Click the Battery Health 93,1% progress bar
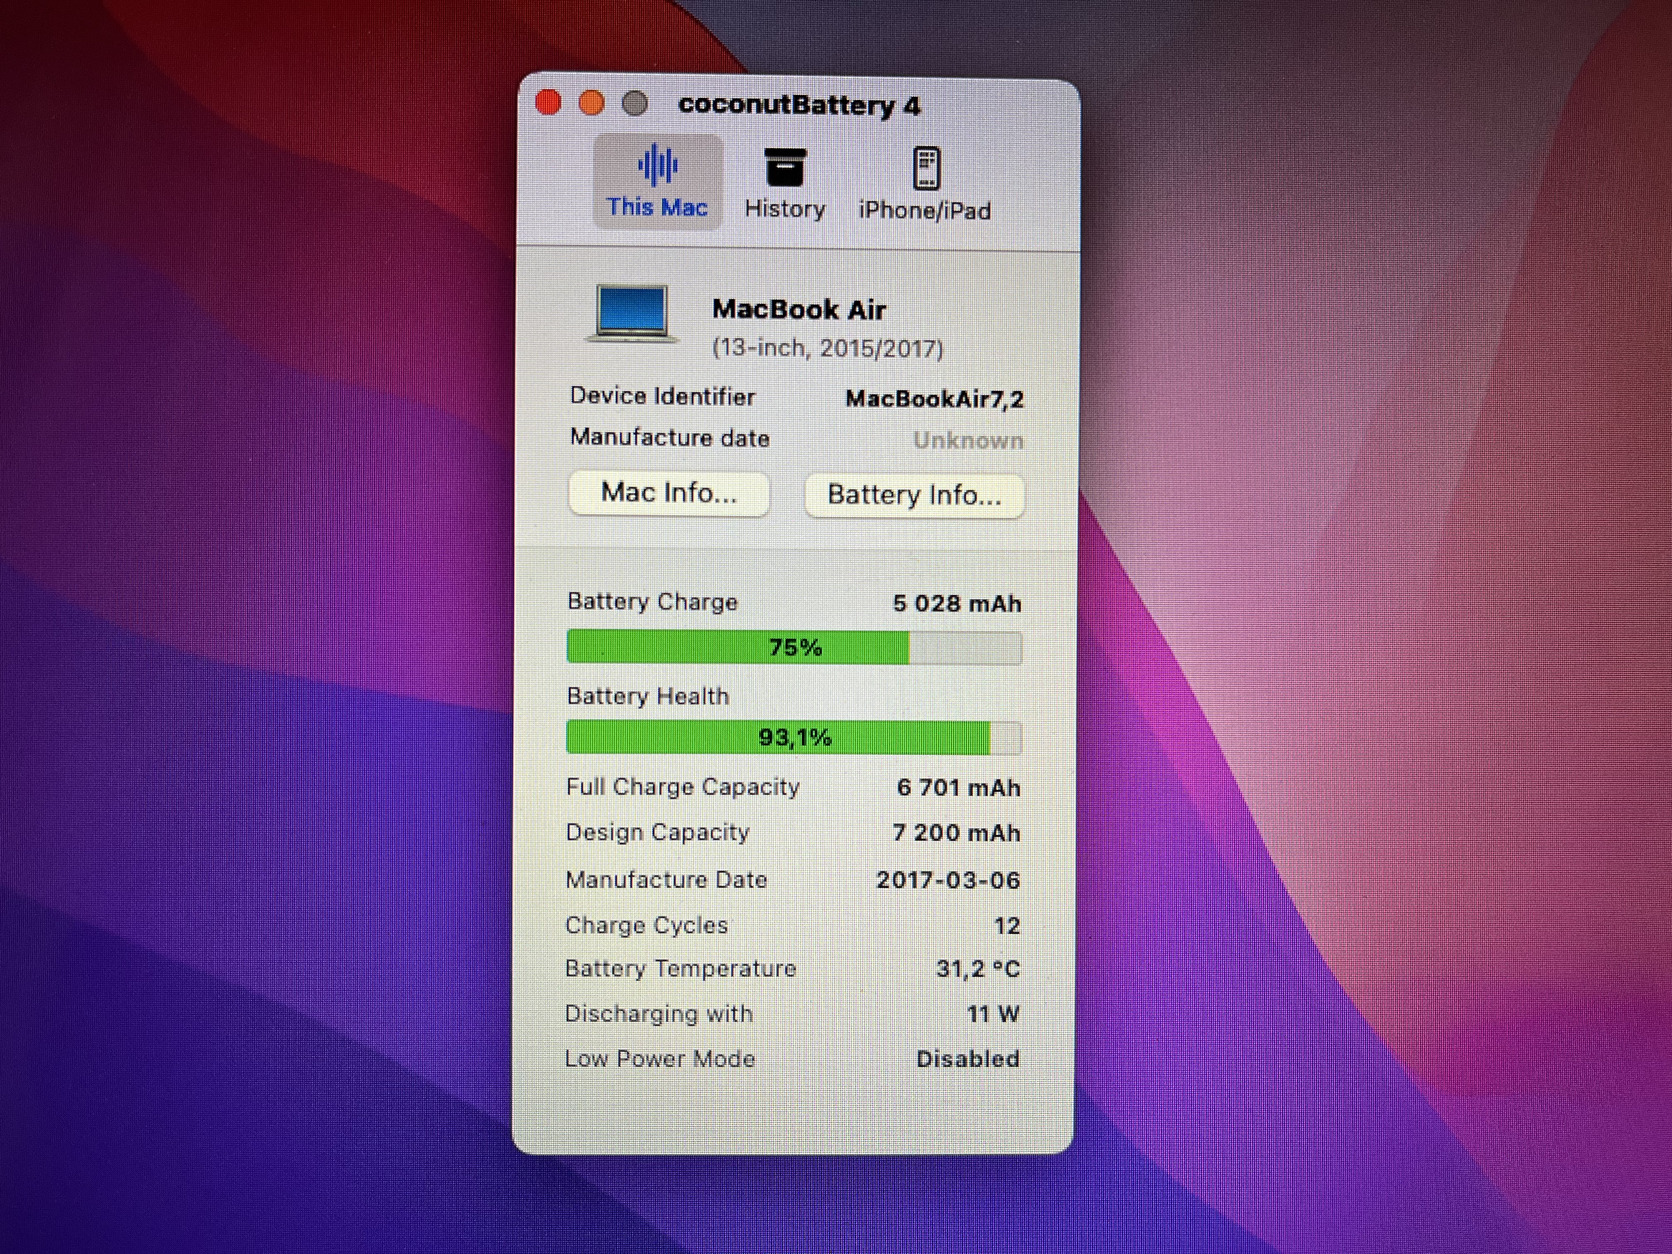 [x=794, y=737]
